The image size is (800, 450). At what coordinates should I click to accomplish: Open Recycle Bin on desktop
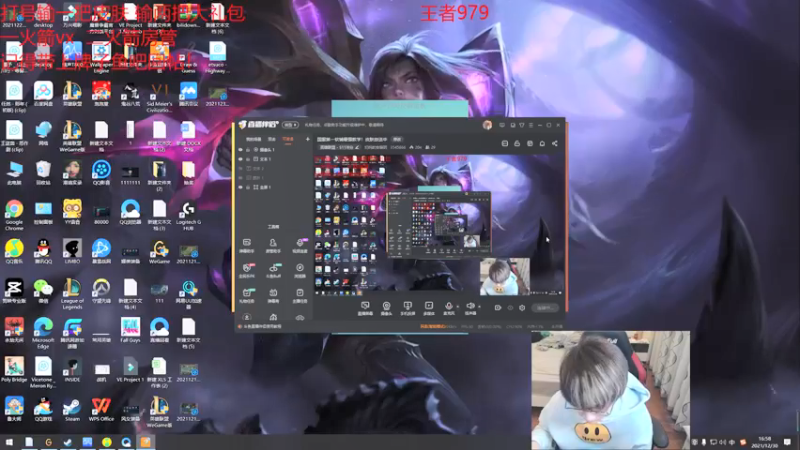(x=43, y=173)
